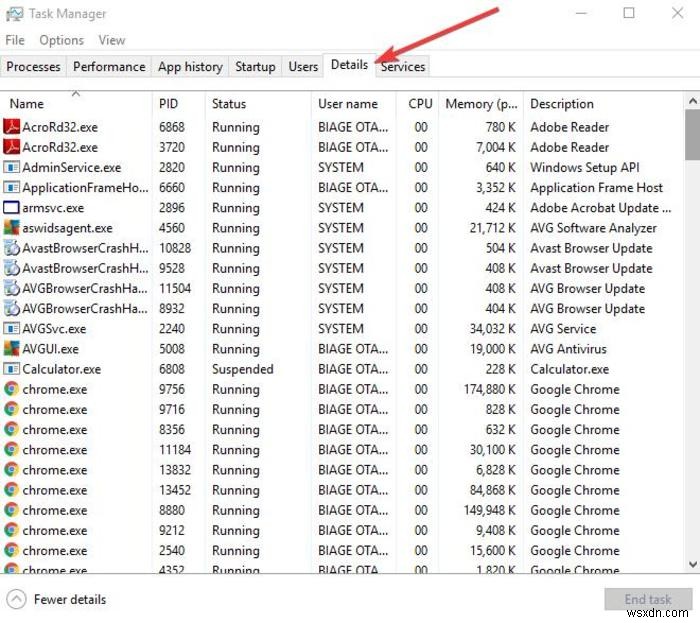Screen dimensions: 700x623
Task: Click the scrollbar down arrow
Action: coord(692,564)
